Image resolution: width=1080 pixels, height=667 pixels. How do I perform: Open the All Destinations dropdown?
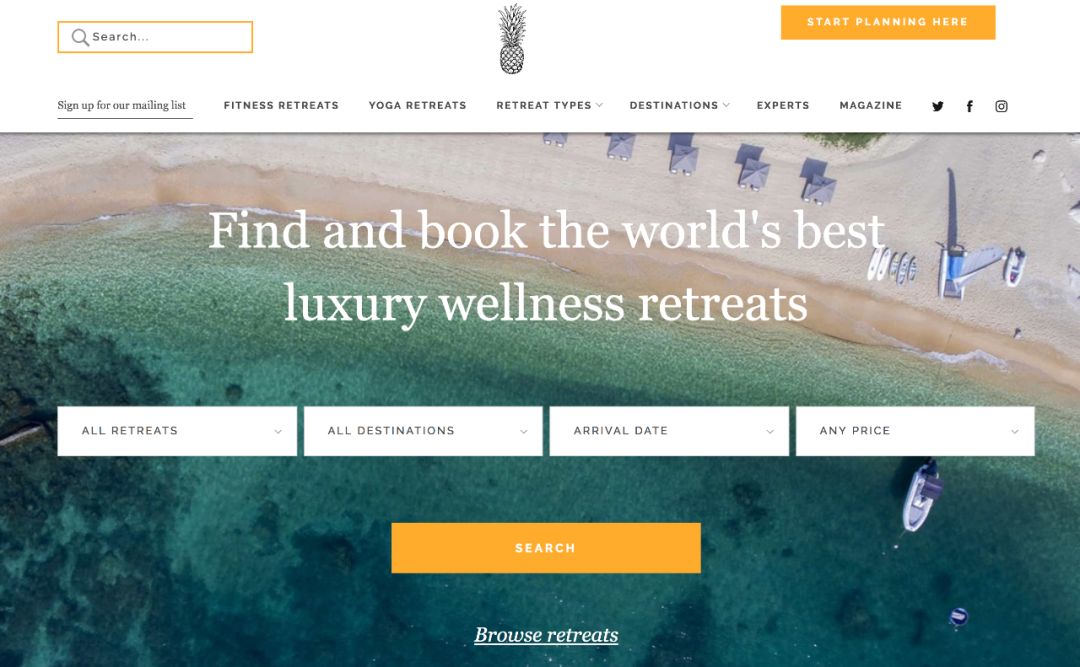click(423, 431)
